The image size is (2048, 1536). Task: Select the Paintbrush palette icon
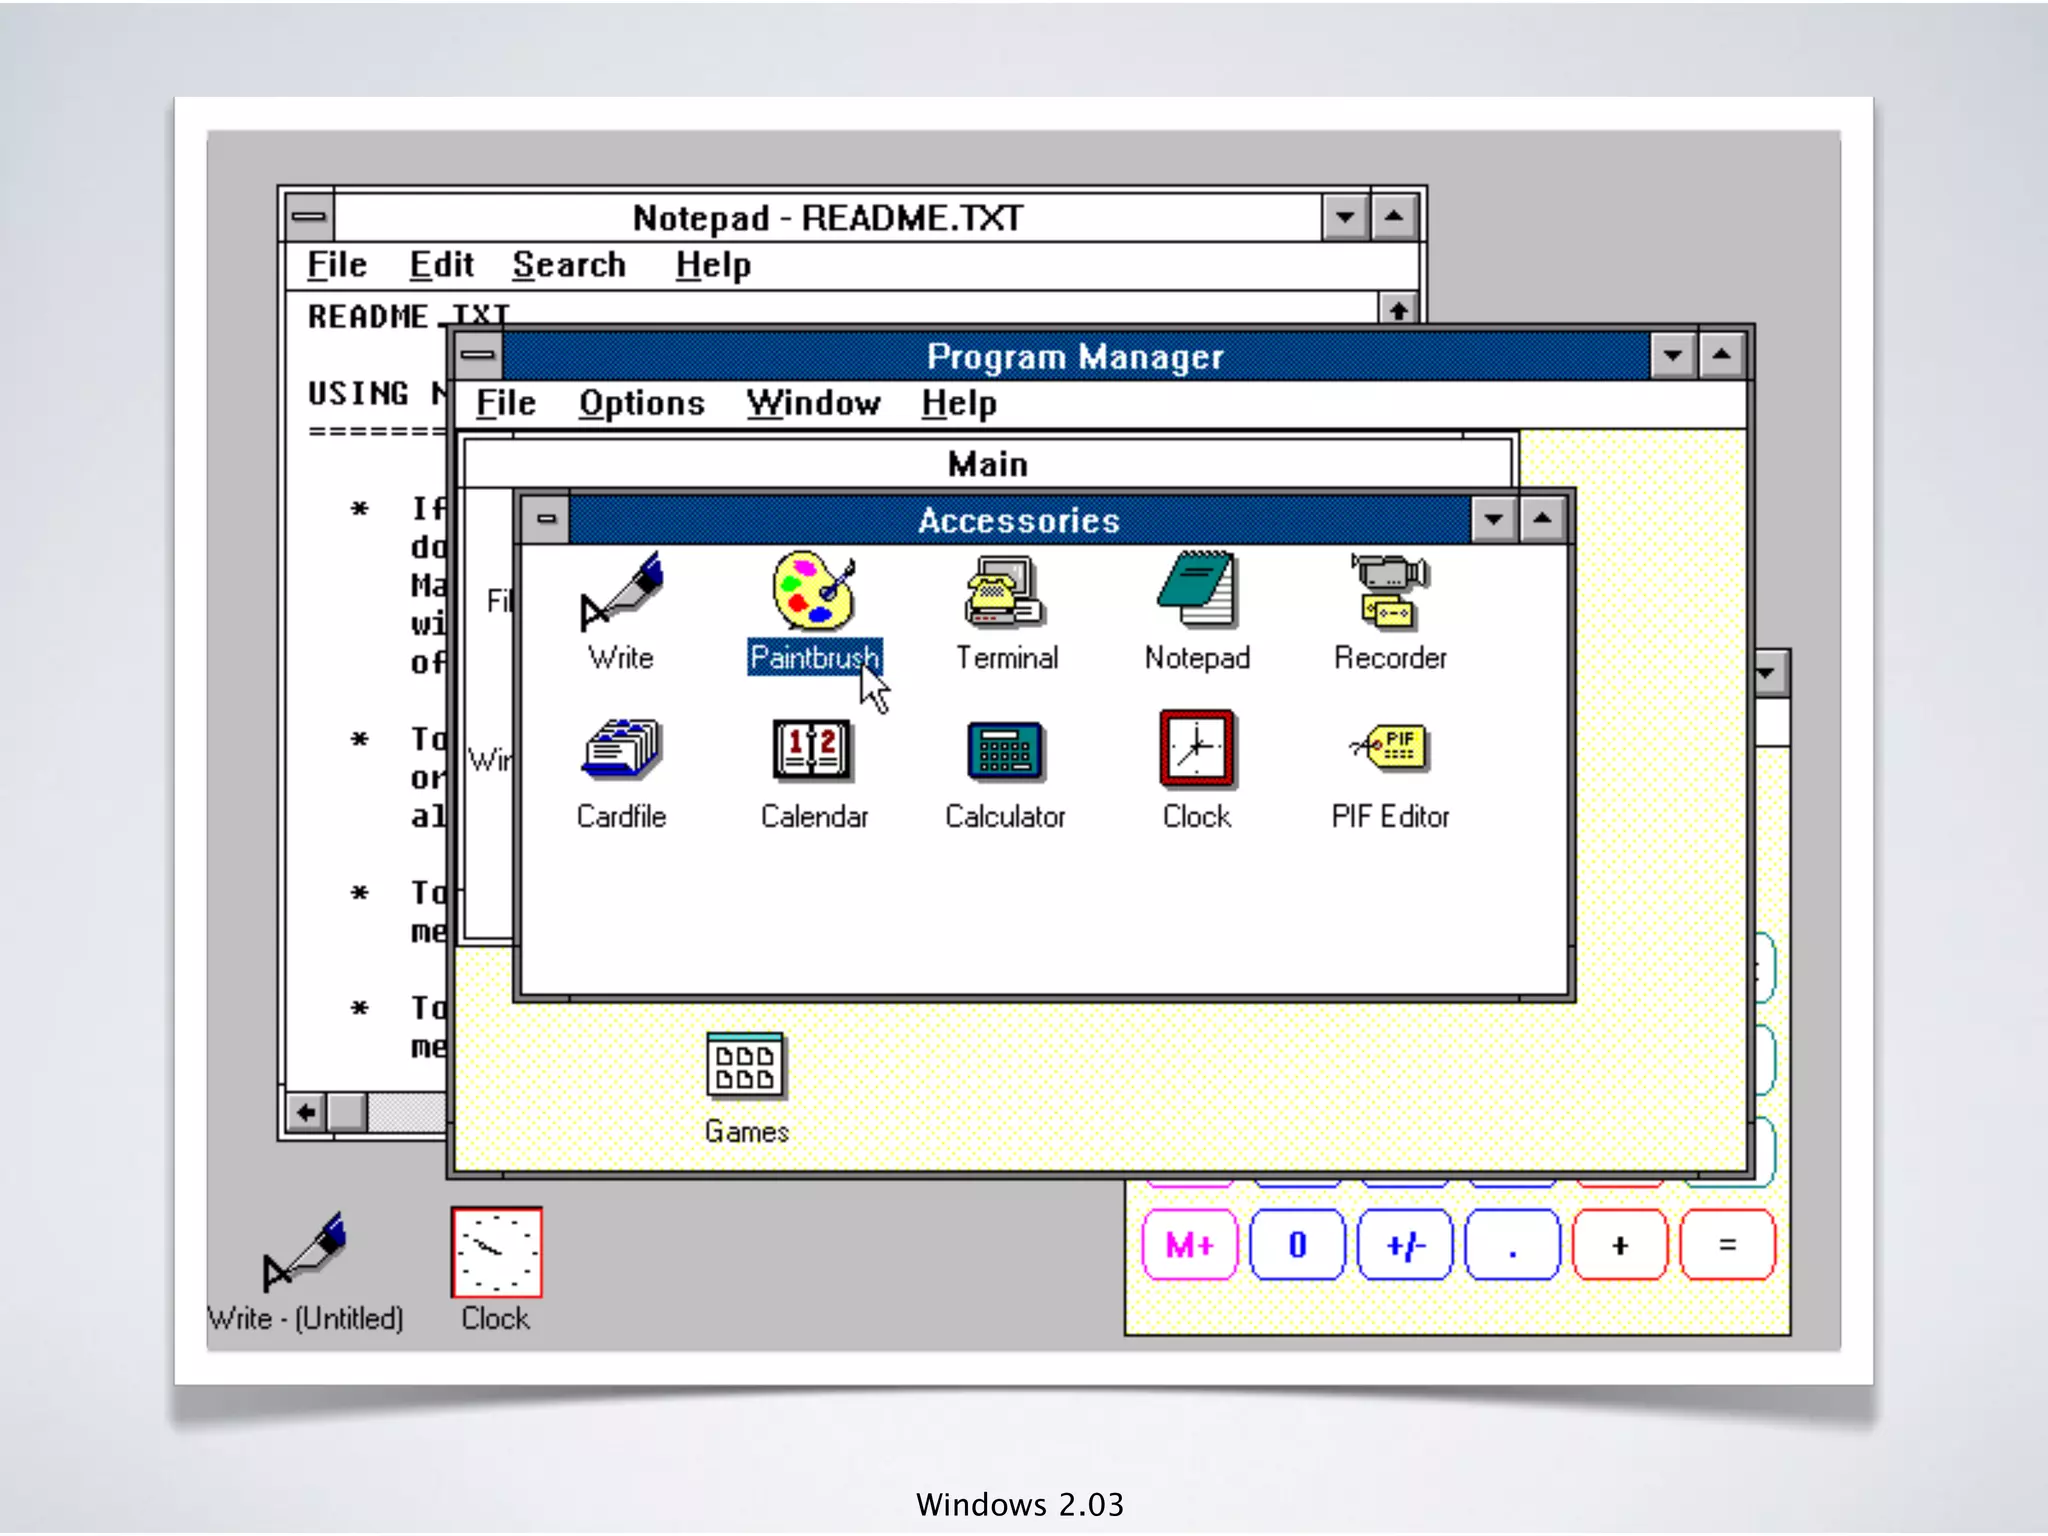pos(813,590)
